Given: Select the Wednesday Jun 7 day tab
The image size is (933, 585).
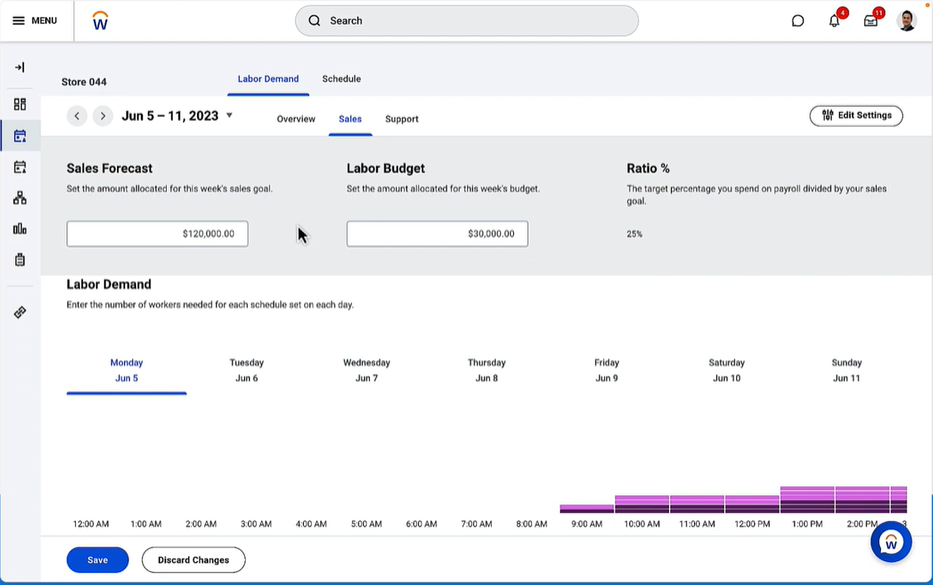Looking at the screenshot, I should point(367,370).
